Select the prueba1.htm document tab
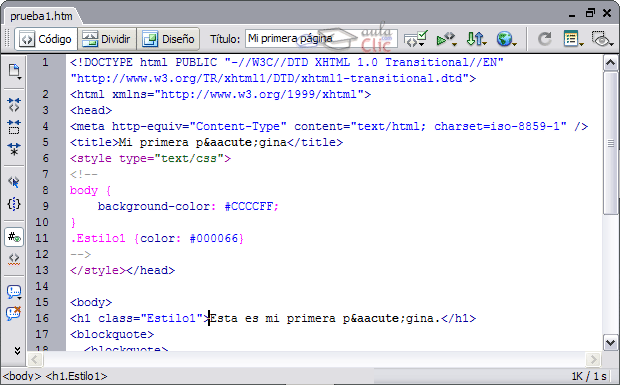620x385 pixels. (42, 16)
